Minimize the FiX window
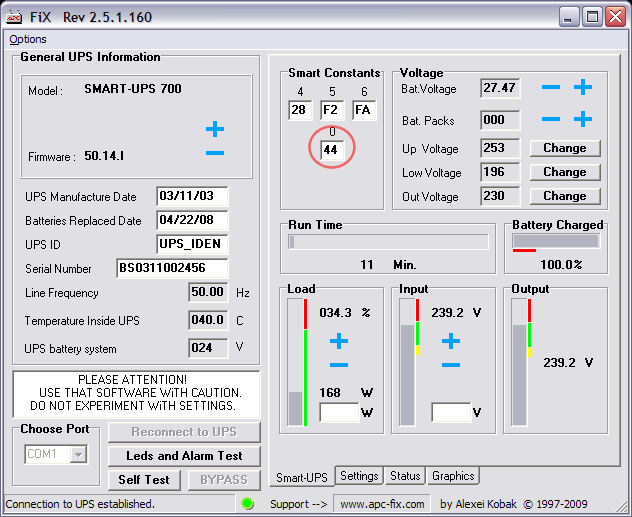 pyautogui.click(x=568, y=17)
